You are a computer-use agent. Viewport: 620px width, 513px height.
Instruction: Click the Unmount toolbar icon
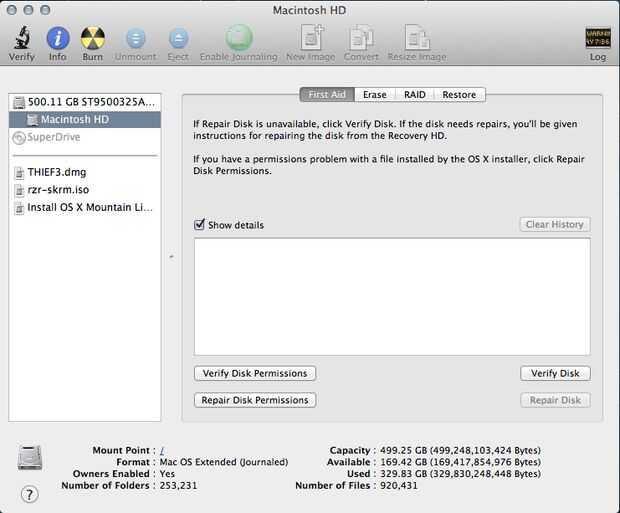coord(136,39)
